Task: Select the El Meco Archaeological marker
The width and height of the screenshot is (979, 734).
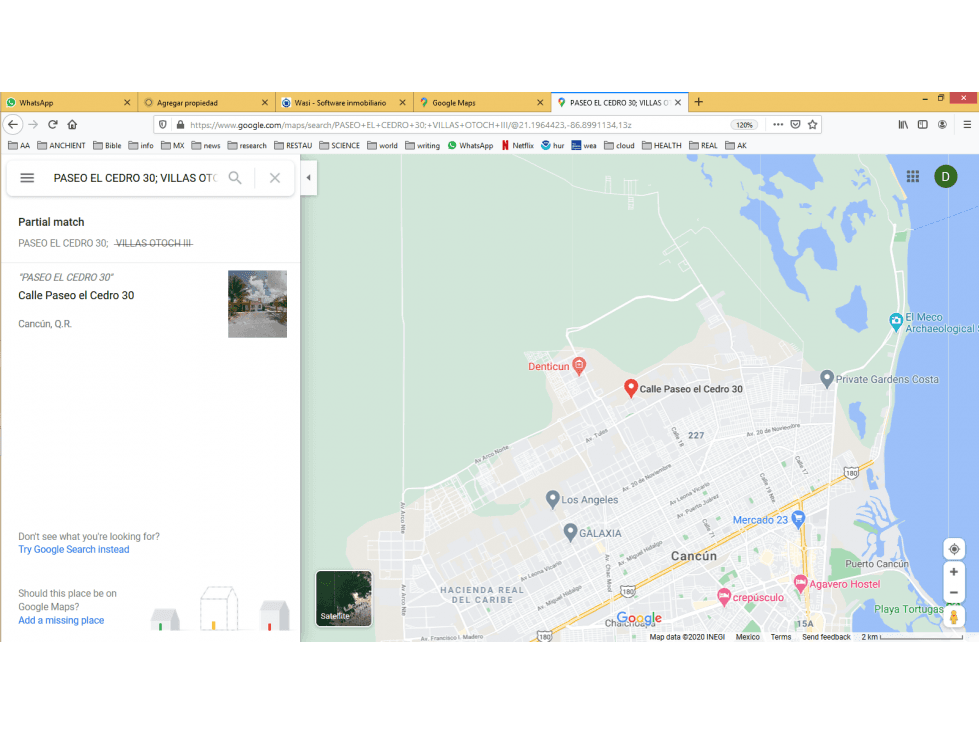Action: tap(896, 322)
